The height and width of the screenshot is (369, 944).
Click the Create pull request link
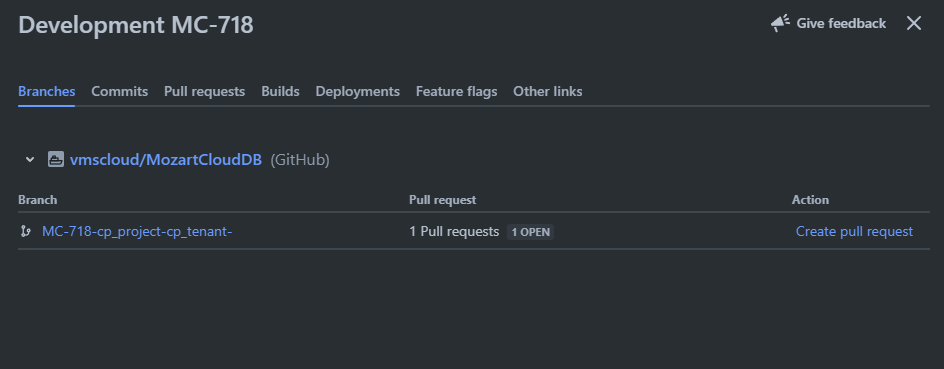[x=854, y=231]
